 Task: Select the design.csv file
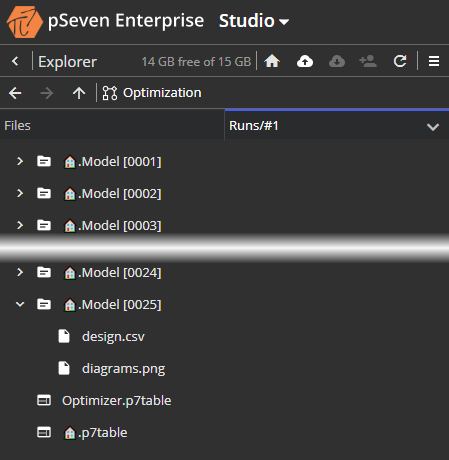tap(113, 337)
